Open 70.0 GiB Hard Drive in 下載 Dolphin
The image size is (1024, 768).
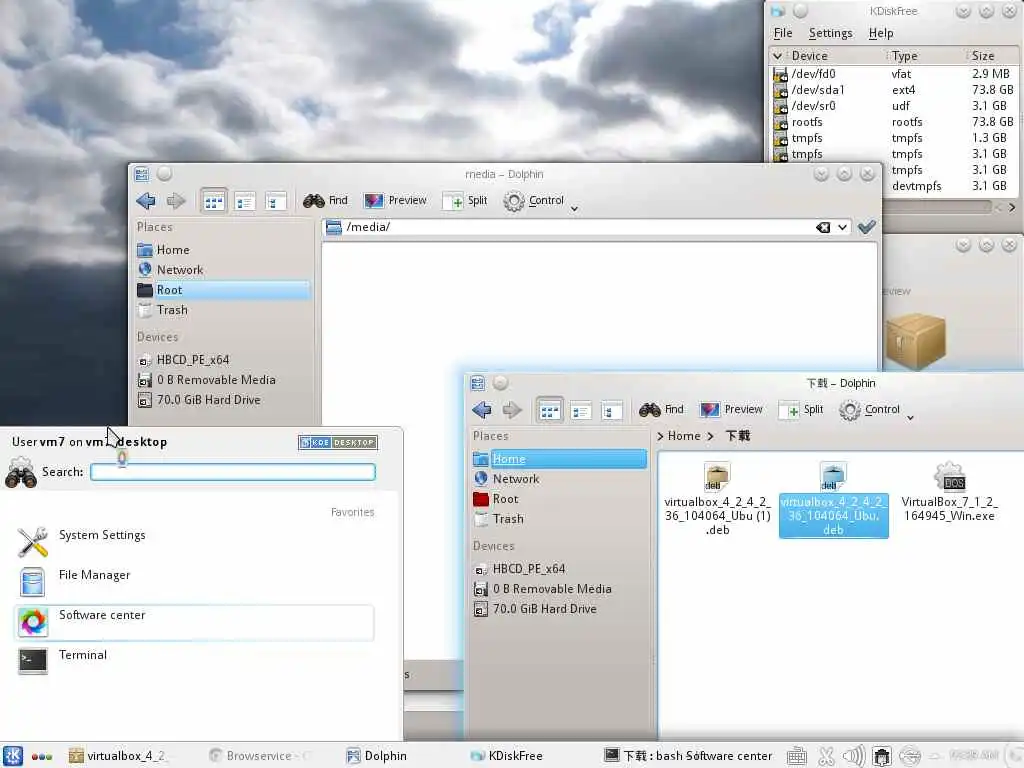tap(559, 609)
